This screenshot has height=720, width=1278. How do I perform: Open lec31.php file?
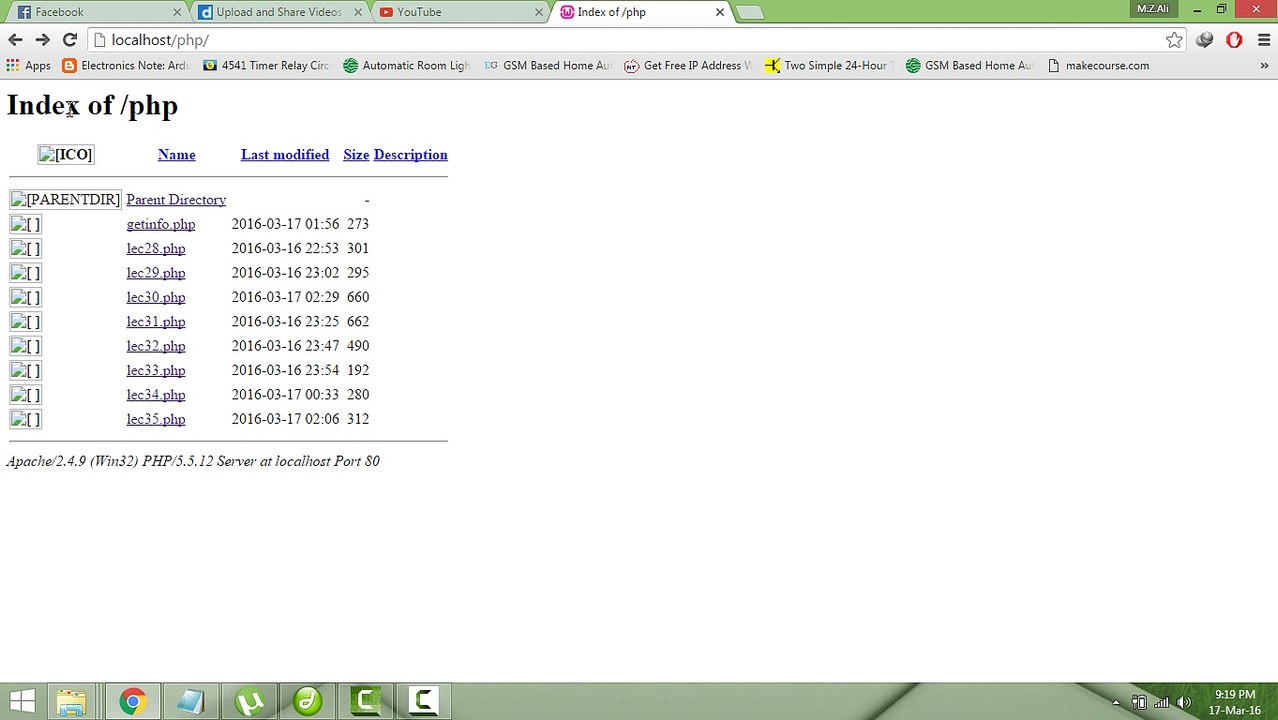156,322
